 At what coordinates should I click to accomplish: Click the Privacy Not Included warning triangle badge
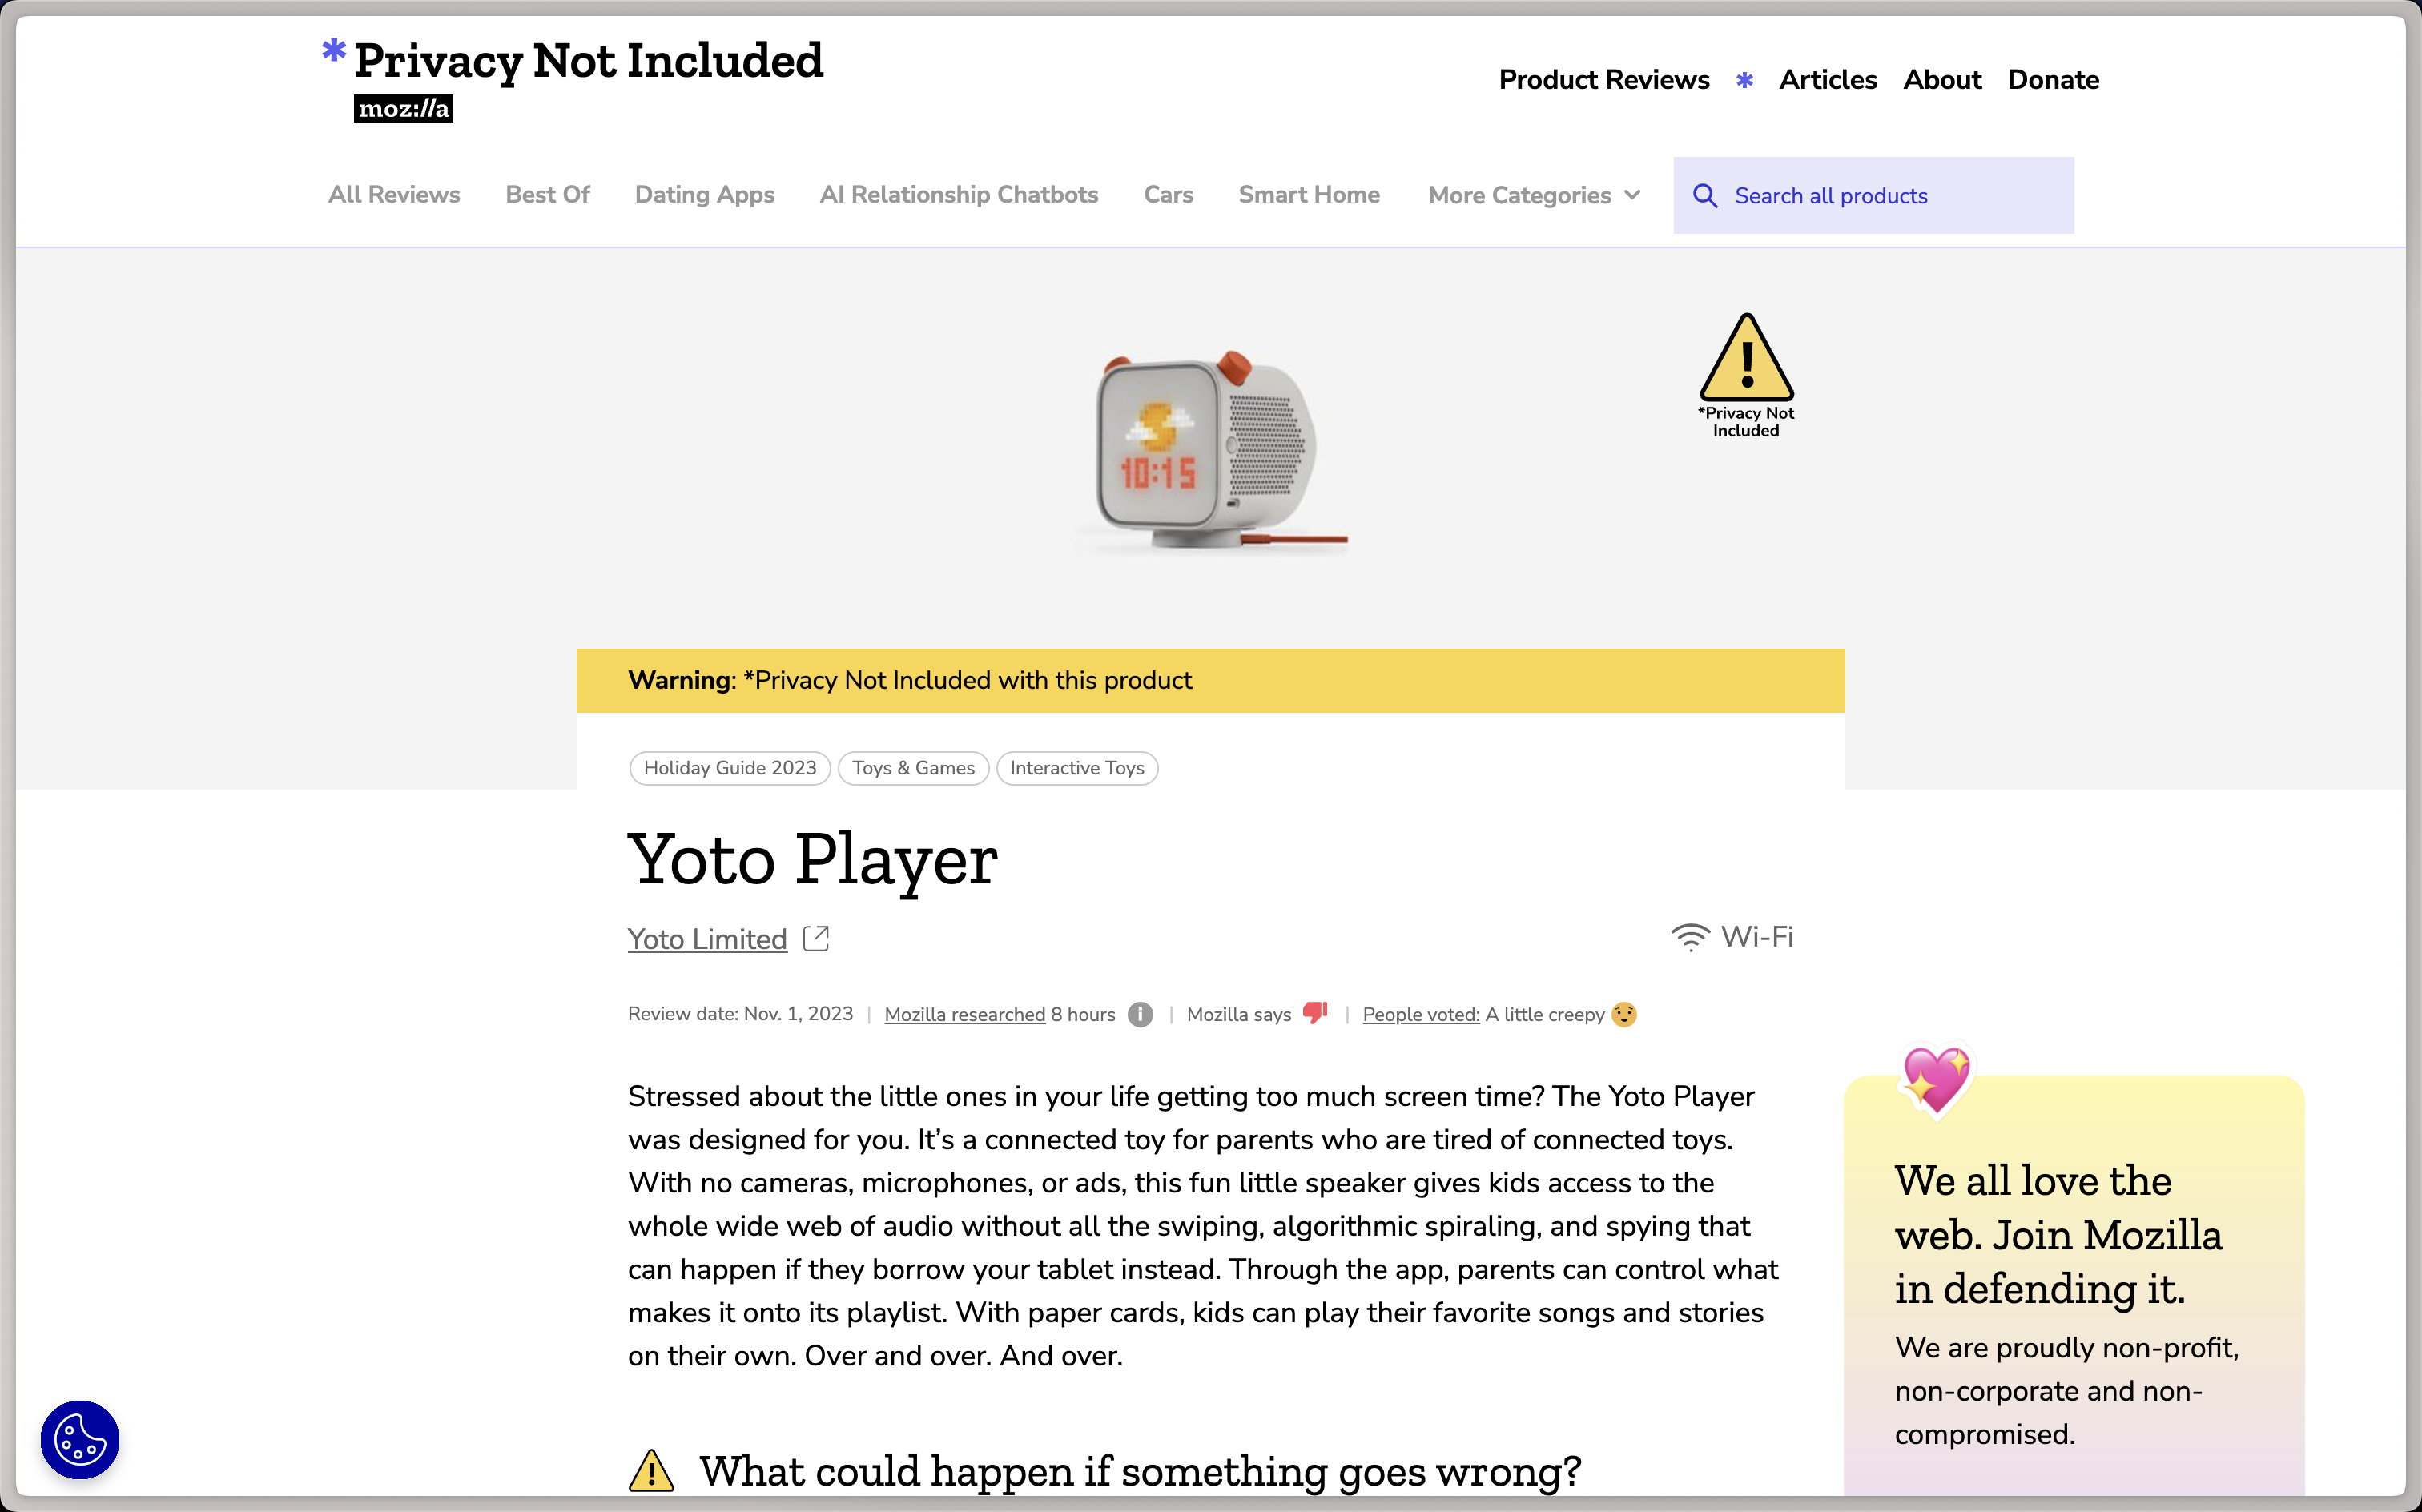tap(1746, 376)
